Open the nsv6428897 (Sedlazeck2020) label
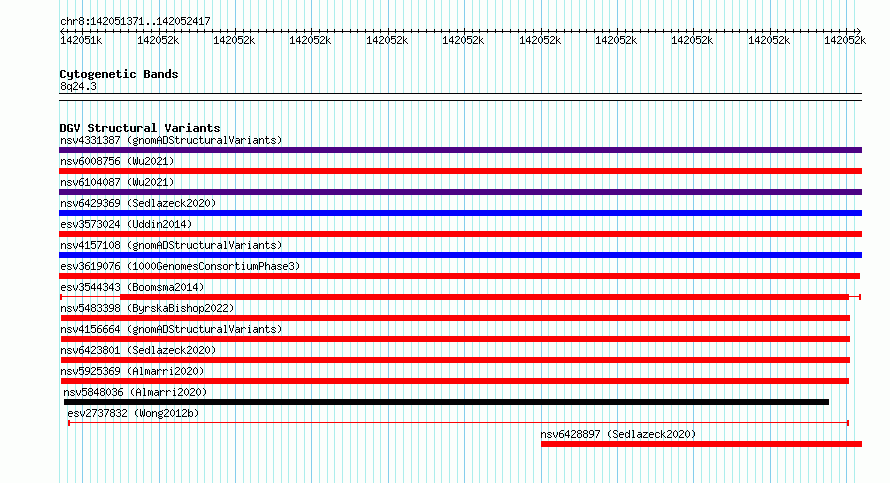This screenshot has width=890, height=483. [x=618, y=434]
